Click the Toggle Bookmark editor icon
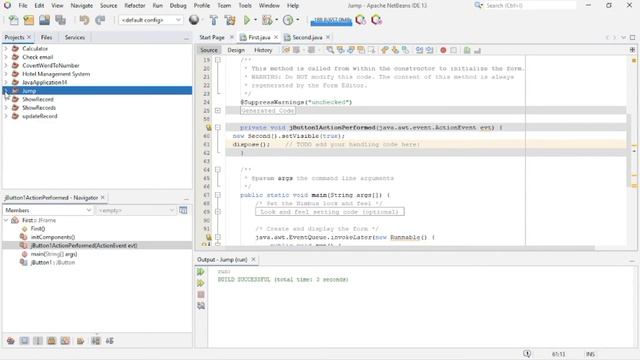Image resolution: width=640 pixels, height=360 pixels. coord(405,50)
